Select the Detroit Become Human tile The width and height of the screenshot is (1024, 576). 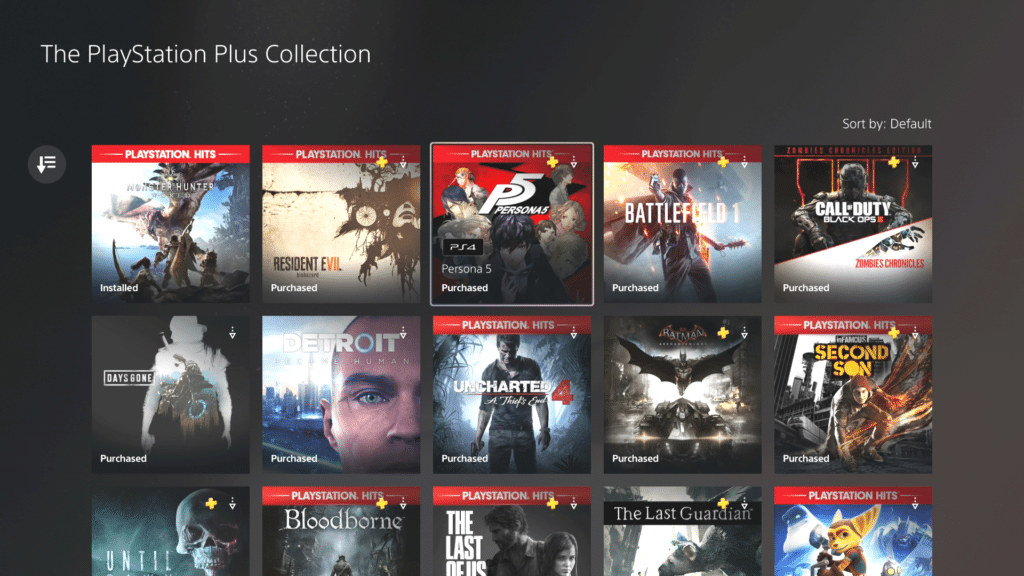pos(341,394)
